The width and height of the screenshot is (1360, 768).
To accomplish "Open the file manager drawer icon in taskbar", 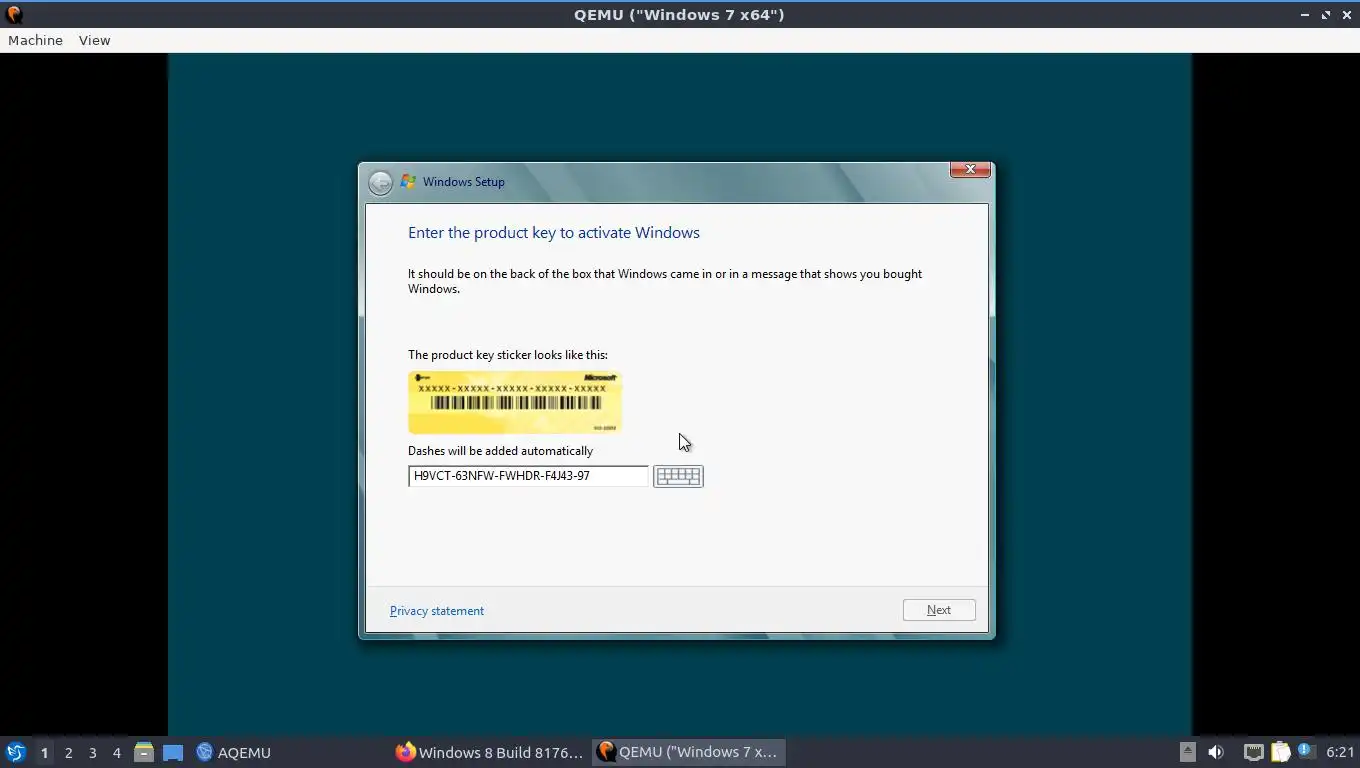I will click(144, 752).
